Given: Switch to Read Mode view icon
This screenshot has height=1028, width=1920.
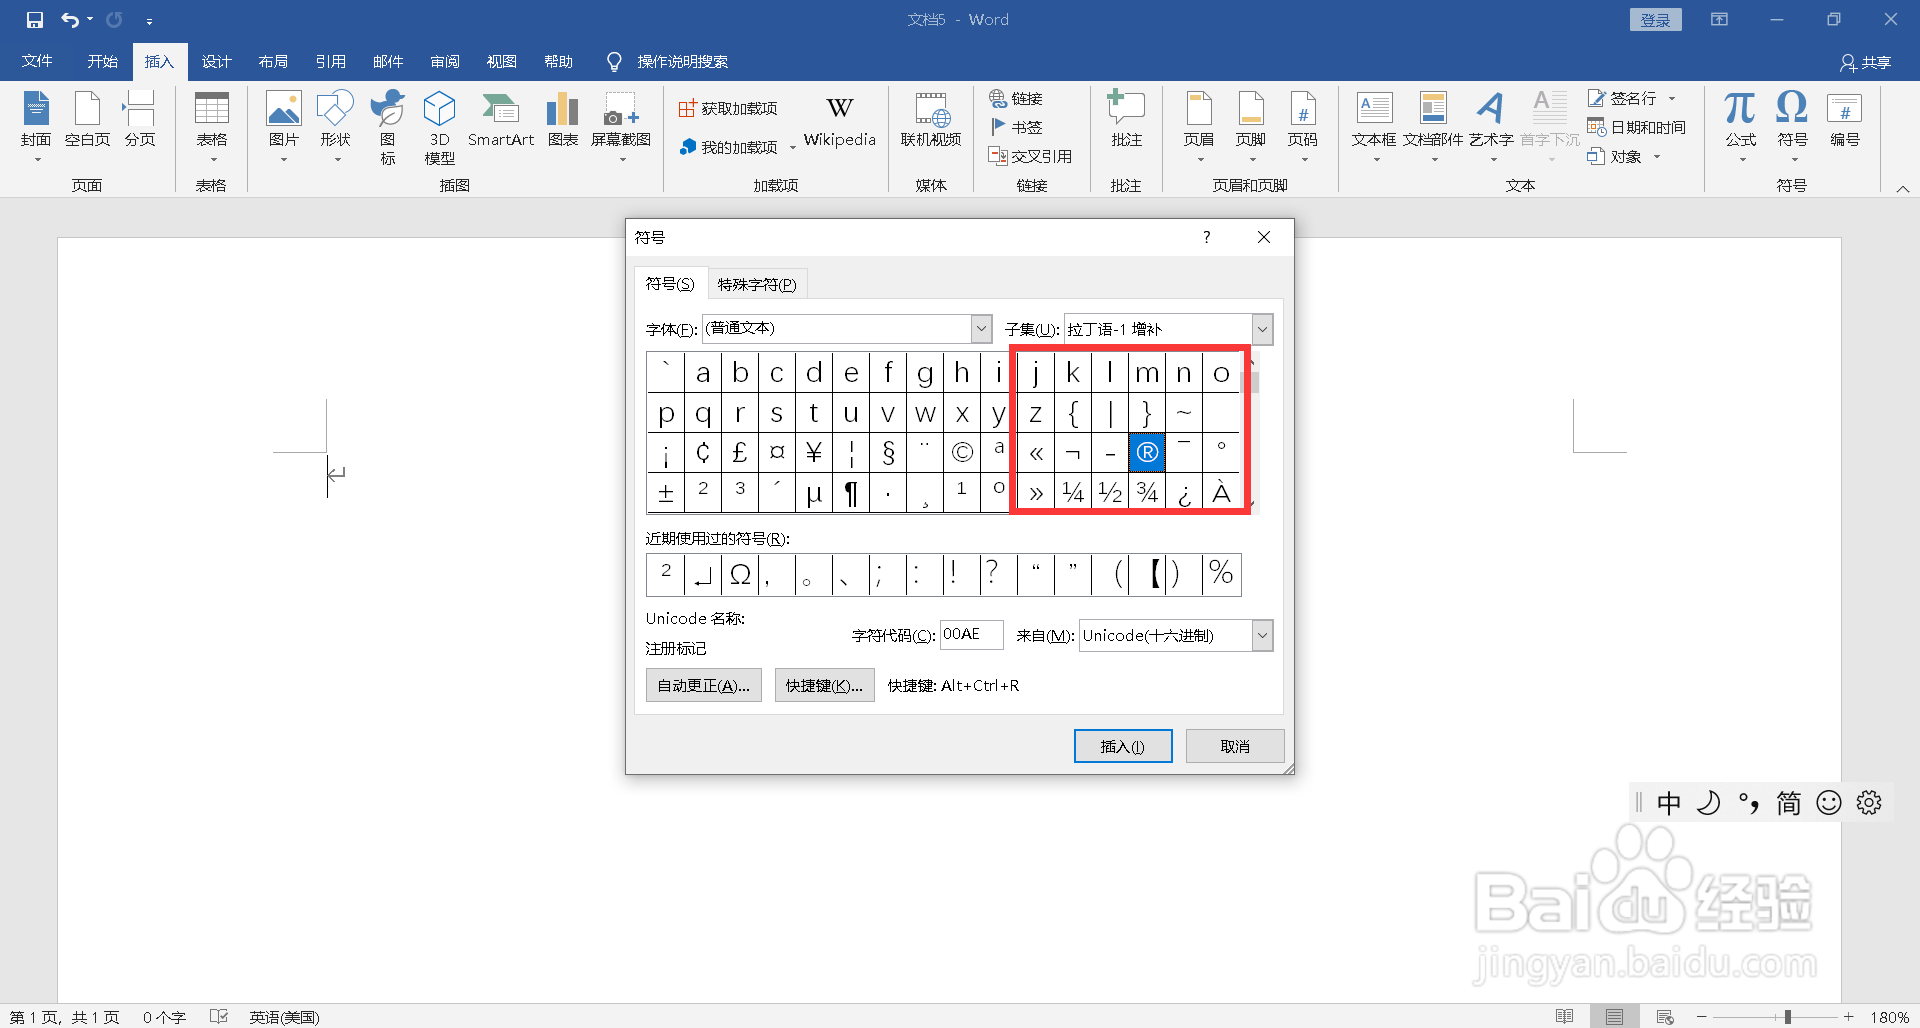Looking at the screenshot, I should [x=1565, y=1017].
